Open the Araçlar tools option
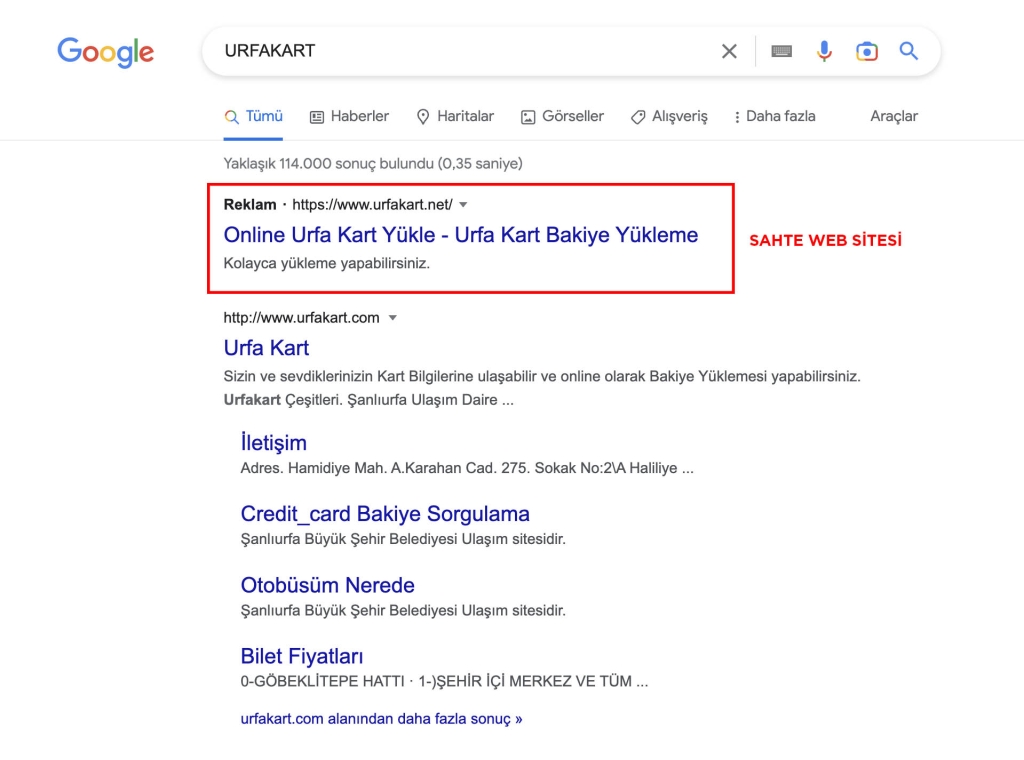 tap(893, 116)
